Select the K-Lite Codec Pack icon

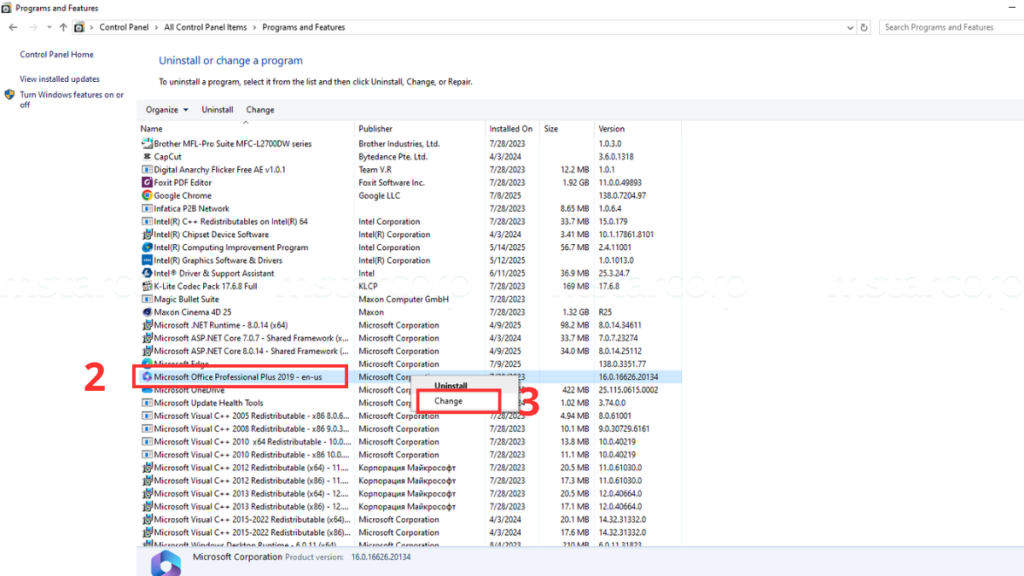[x=147, y=286]
